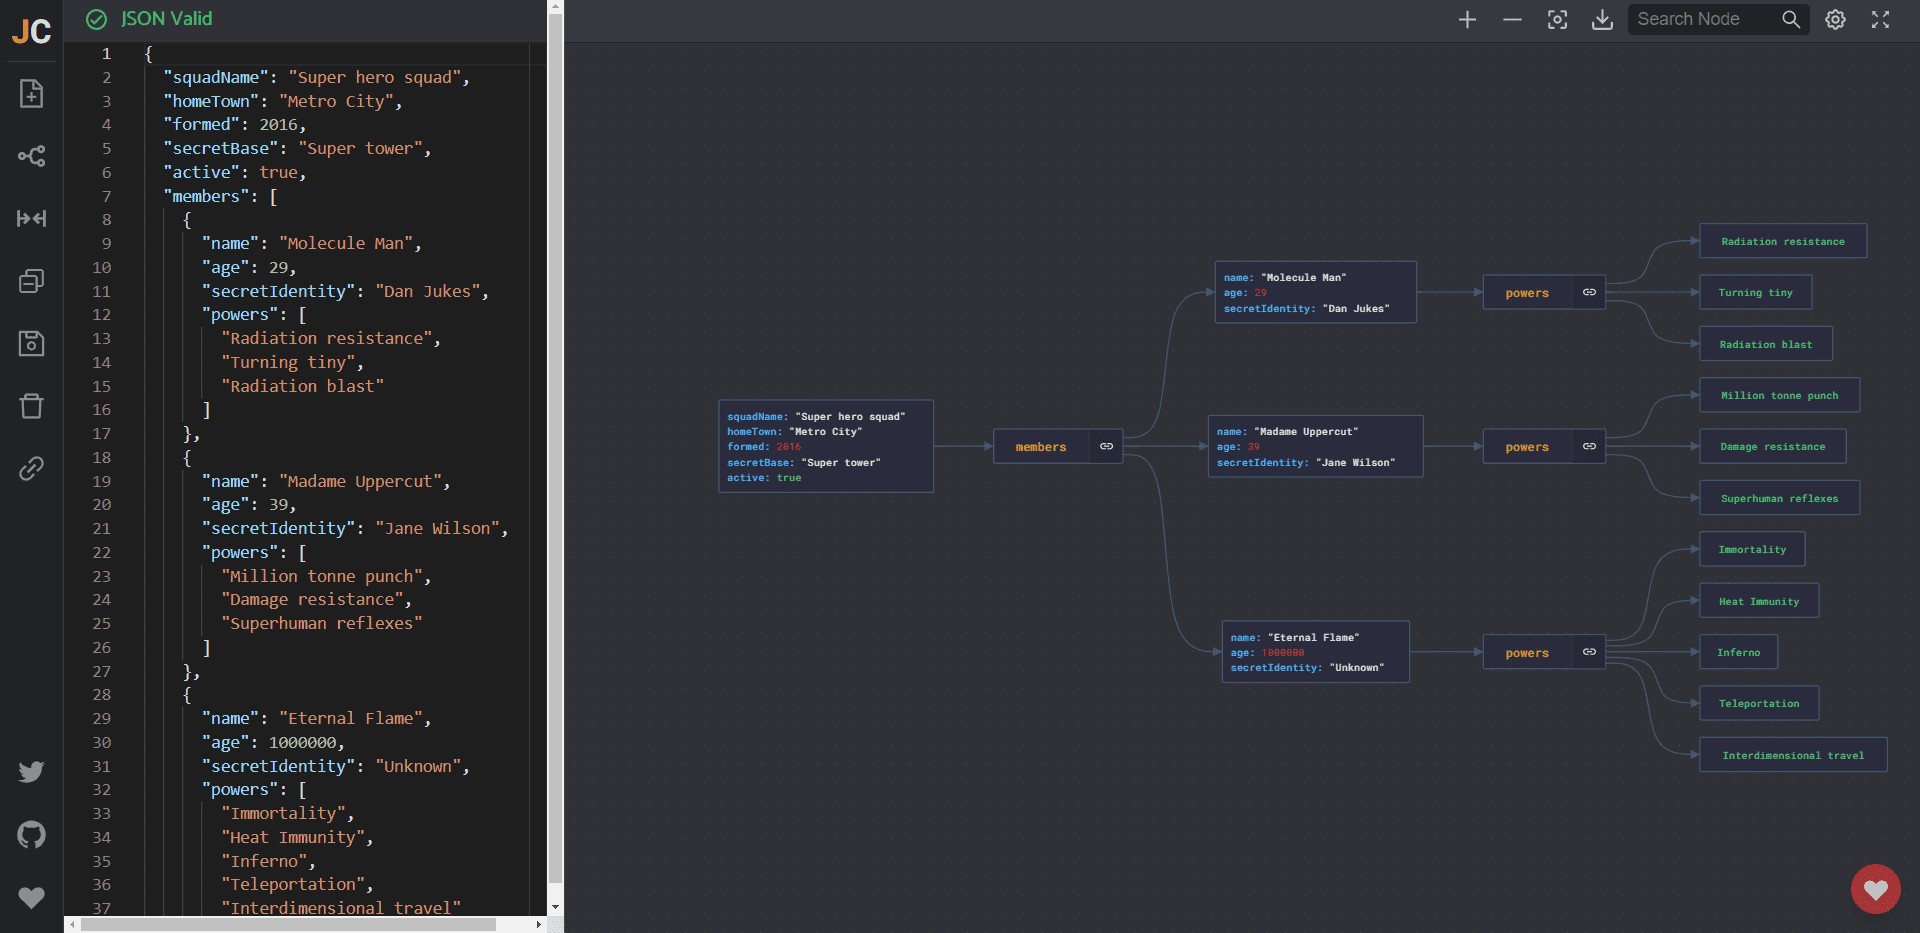The height and width of the screenshot is (933, 1920).
Task: Click the Super hero squad root node
Action: click(x=826, y=446)
